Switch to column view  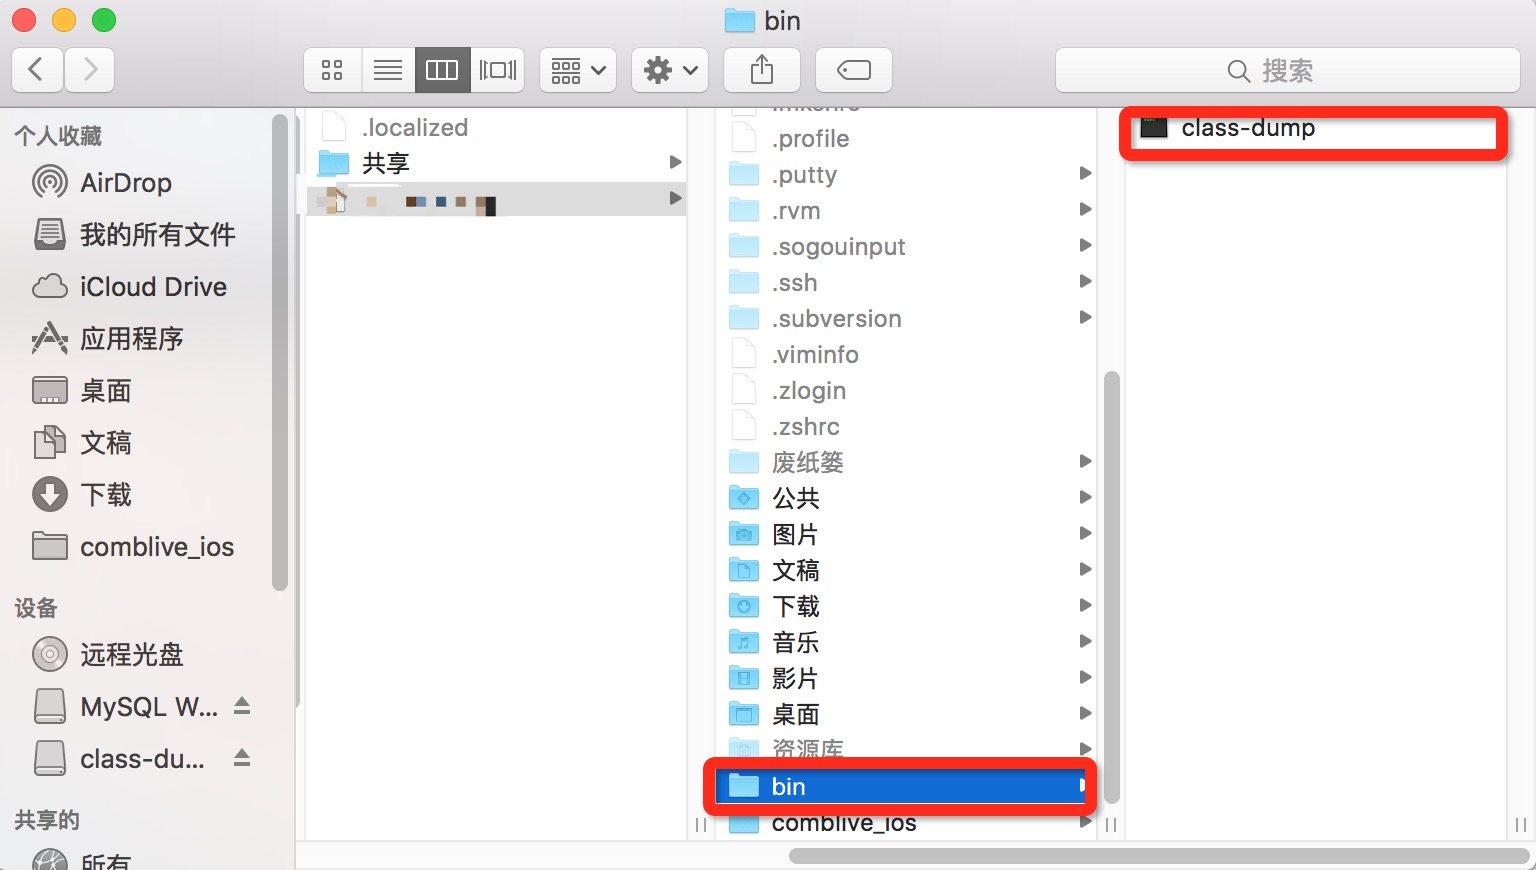click(442, 70)
